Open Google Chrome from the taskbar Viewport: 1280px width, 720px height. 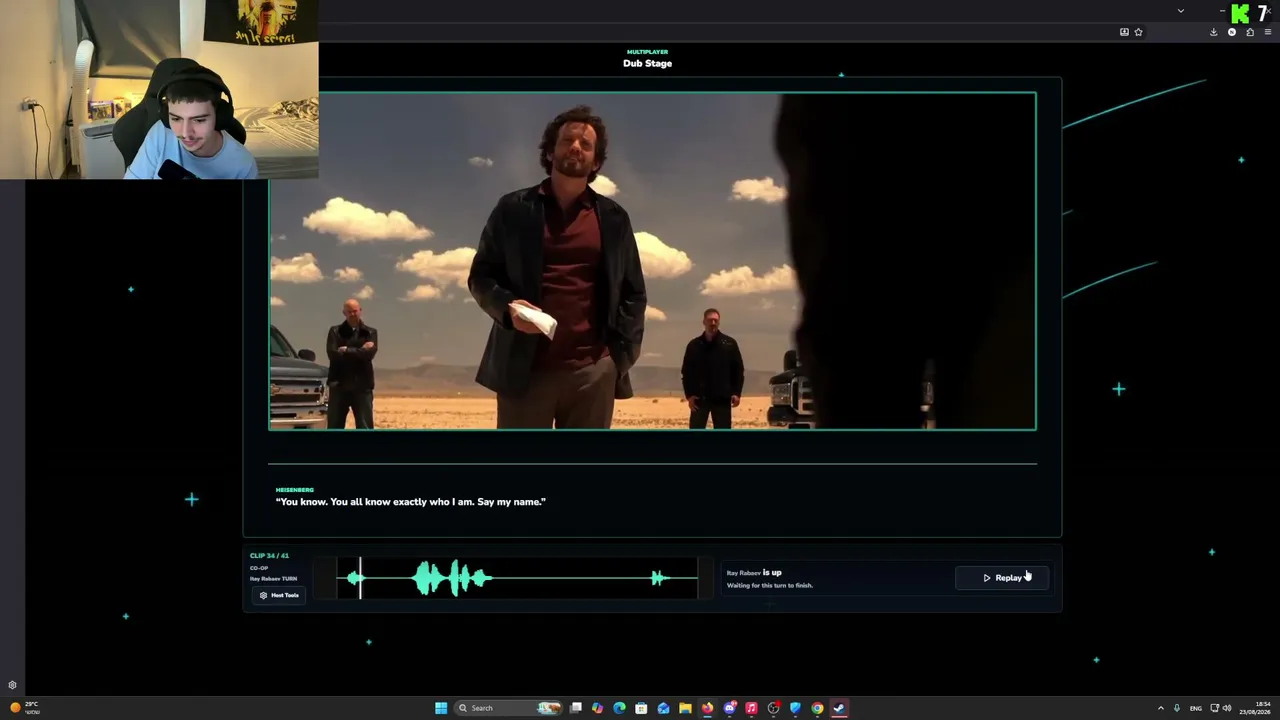[818, 708]
